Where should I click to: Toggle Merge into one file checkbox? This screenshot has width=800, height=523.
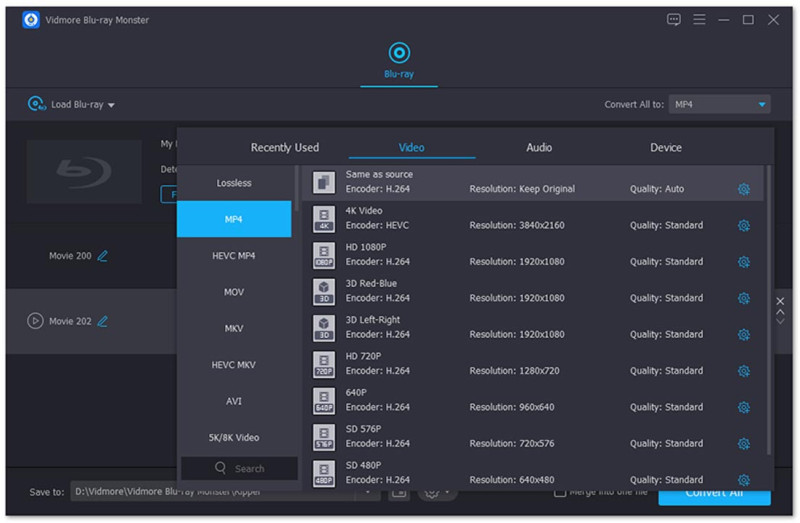click(x=560, y=492)
